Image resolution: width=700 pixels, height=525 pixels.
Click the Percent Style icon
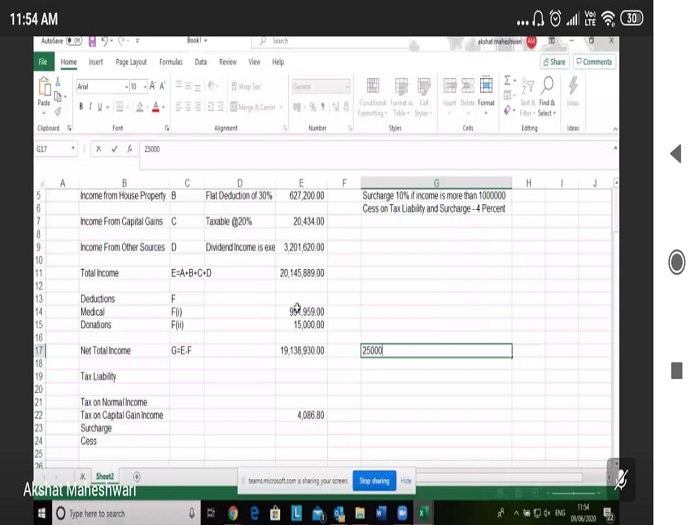pyautogui.click(x=313, y=107)
